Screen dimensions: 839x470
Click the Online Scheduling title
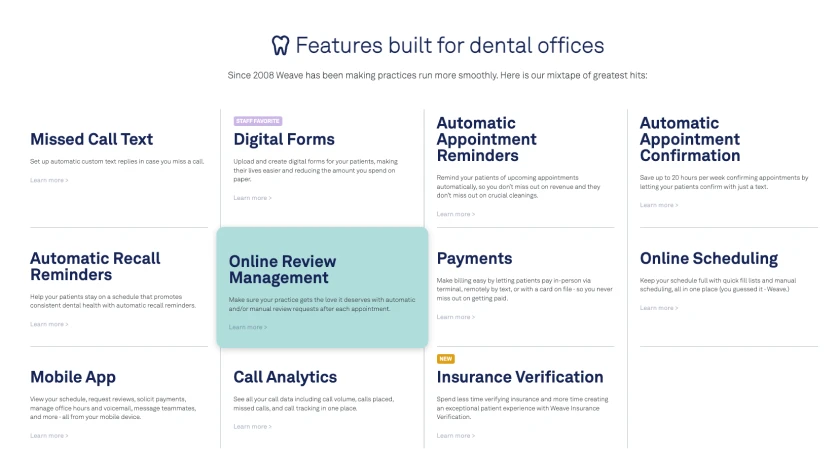click(709, 259)
